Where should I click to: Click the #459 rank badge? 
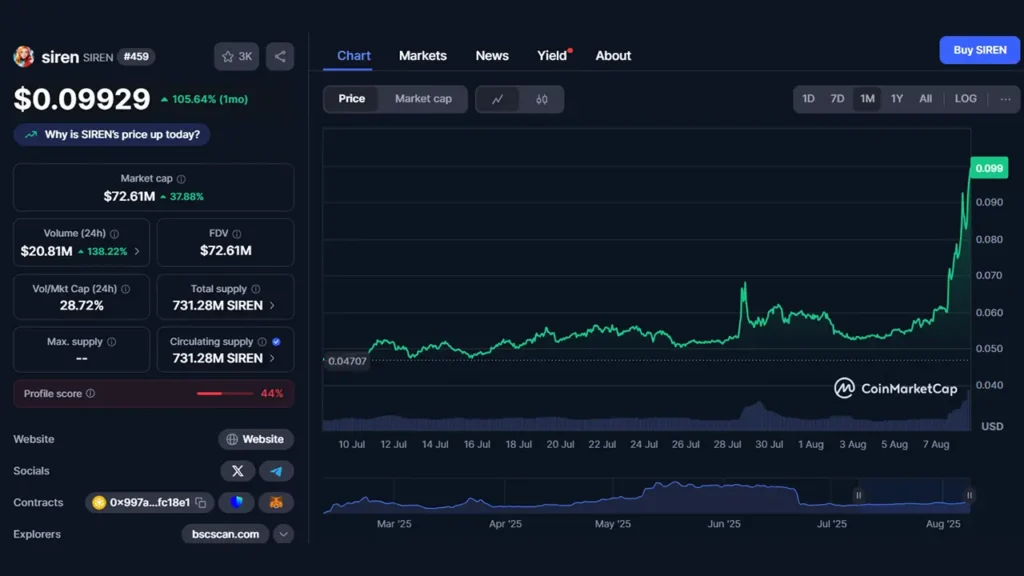[136, 57]
